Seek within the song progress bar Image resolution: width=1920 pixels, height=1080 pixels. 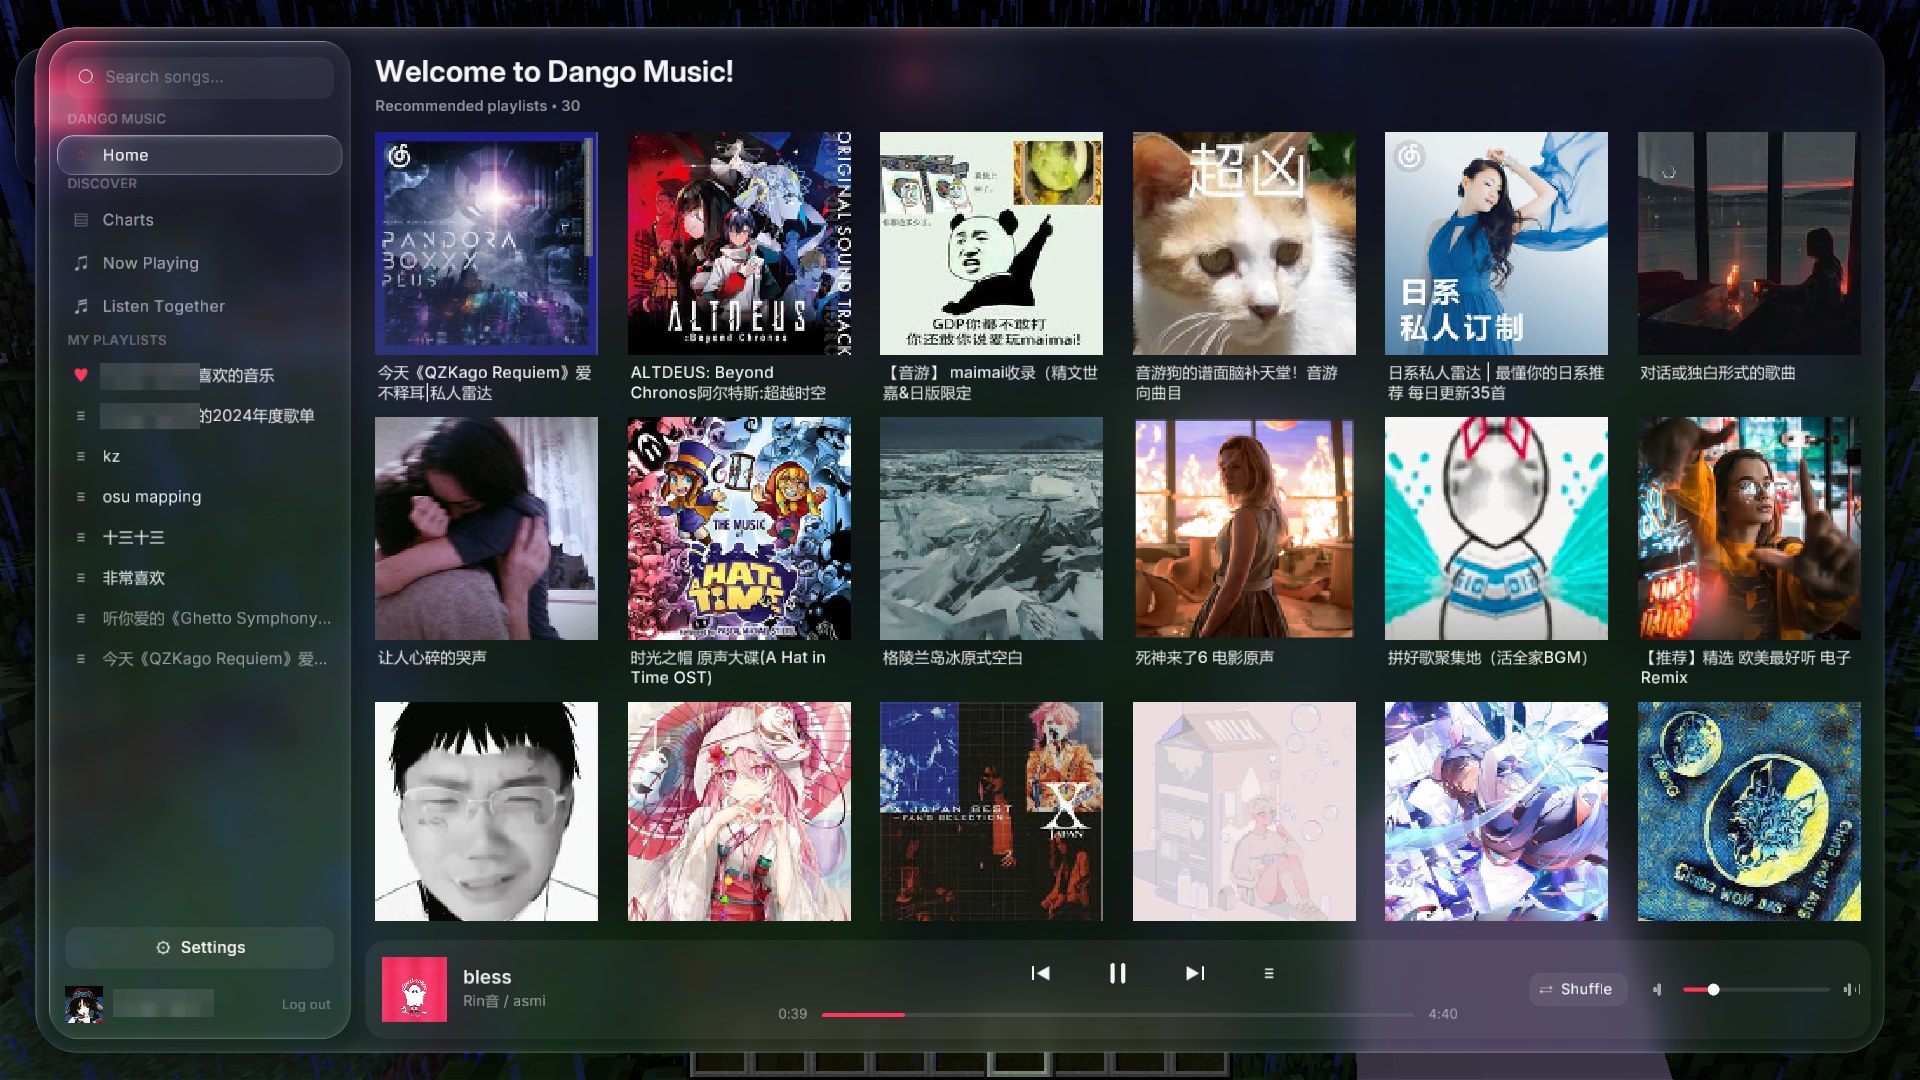point(1117,1014)
